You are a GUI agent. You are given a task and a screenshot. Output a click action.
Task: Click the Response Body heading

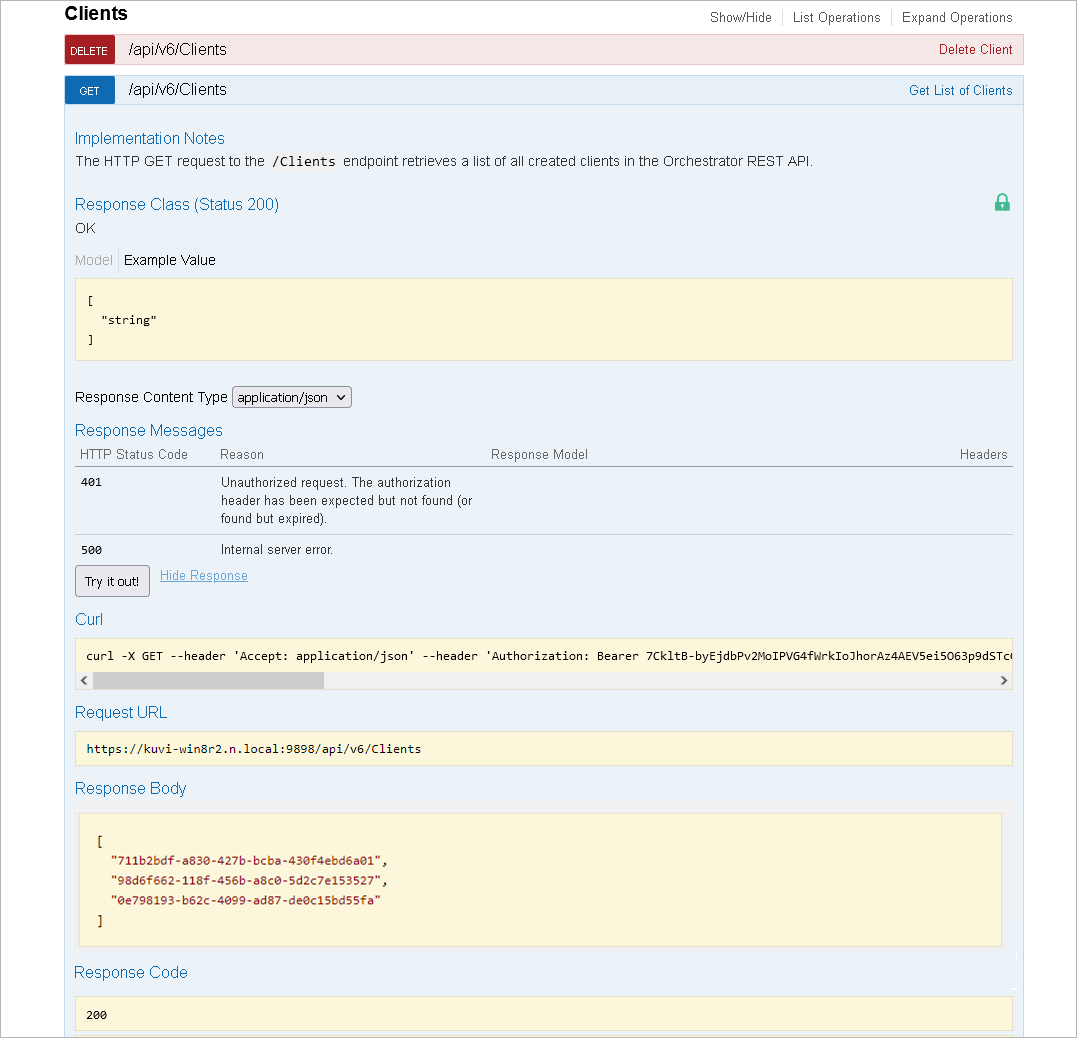(x=131, y=788)
